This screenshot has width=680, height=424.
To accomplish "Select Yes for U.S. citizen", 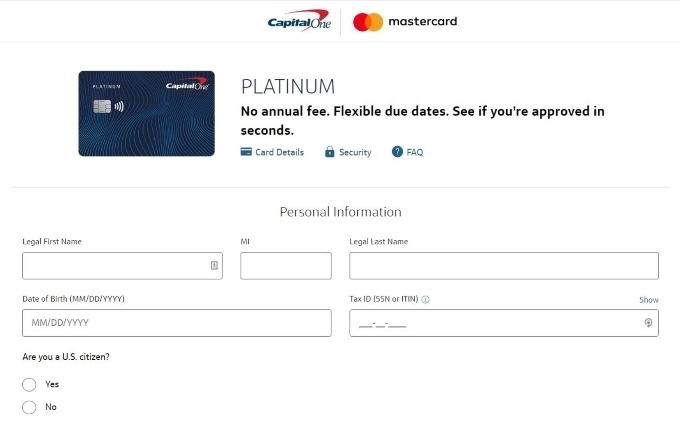I will click(x=29, y=385).
